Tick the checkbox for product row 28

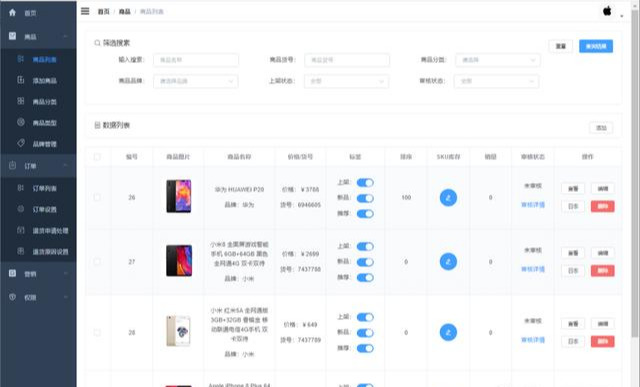(x=97, y=332)
